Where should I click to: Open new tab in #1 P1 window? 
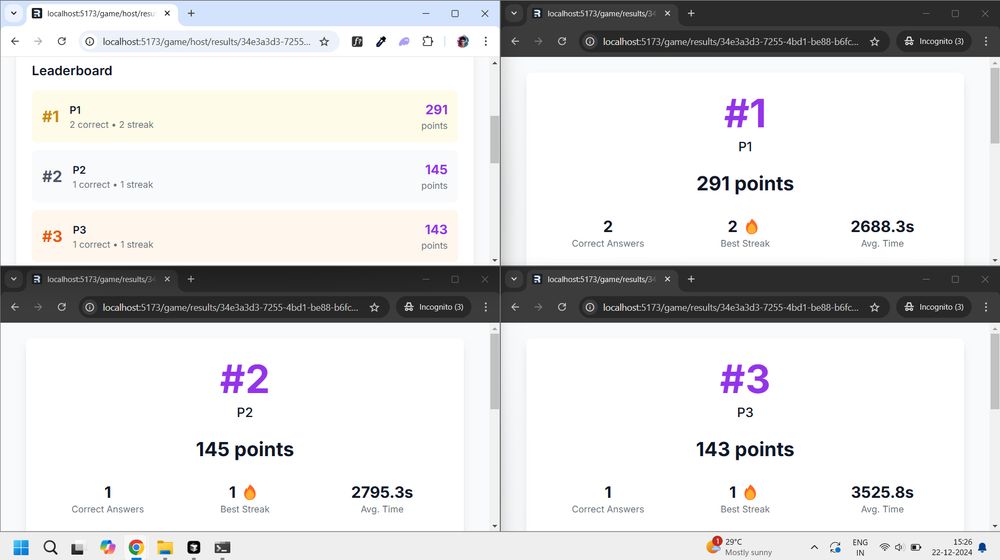point(691,13)
